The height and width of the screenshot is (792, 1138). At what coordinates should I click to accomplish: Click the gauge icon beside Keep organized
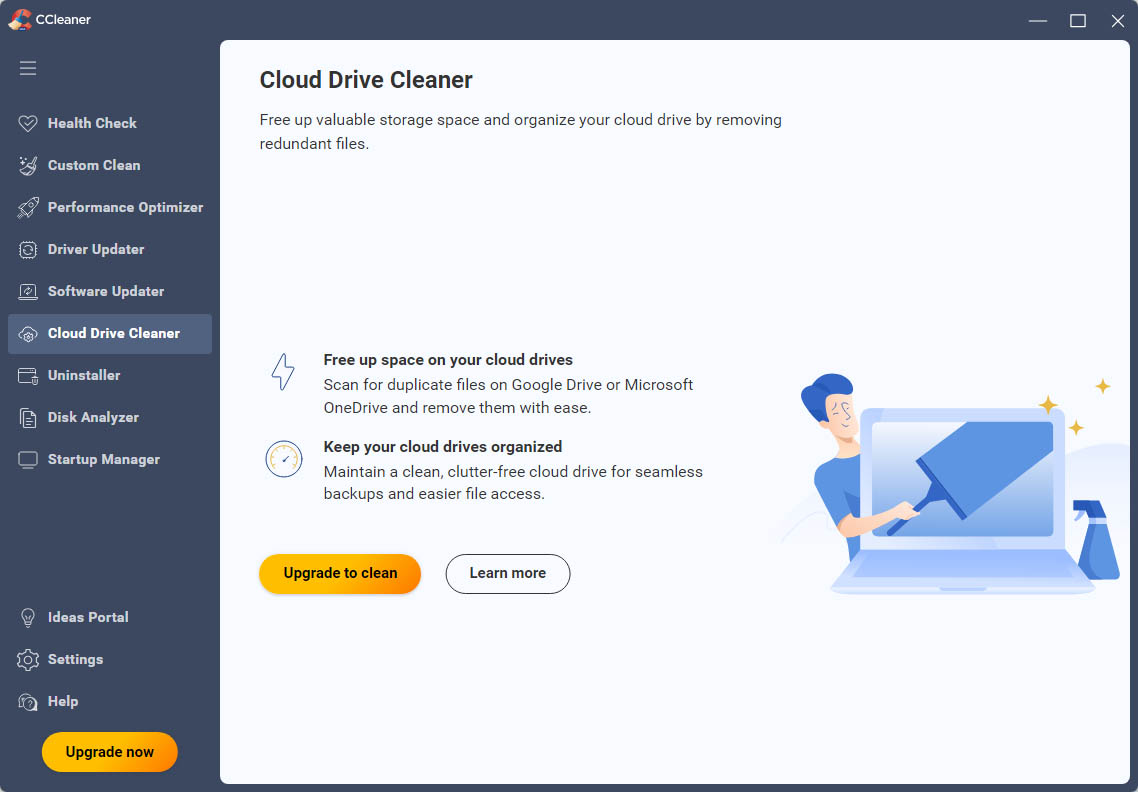[284, 459]
